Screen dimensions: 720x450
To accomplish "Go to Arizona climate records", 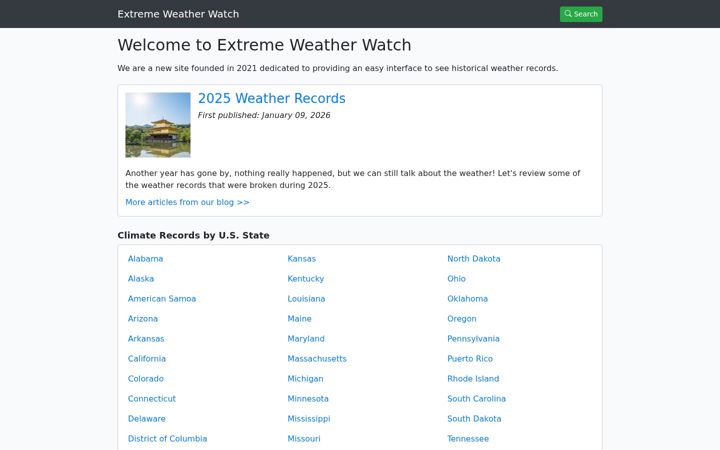I will tap(142, 319).
